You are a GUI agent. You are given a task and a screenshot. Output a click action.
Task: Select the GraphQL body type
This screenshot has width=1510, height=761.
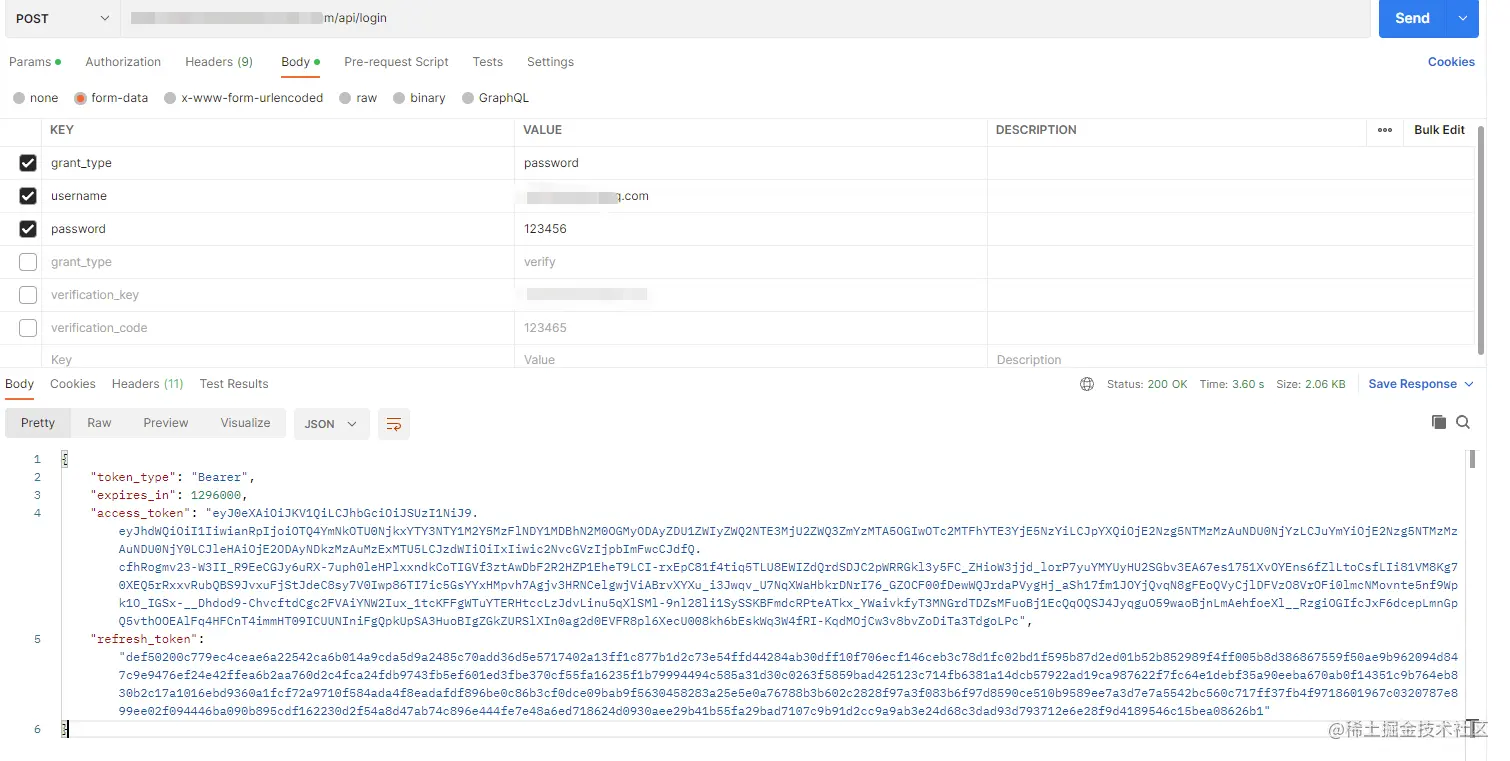click(496, 98)
